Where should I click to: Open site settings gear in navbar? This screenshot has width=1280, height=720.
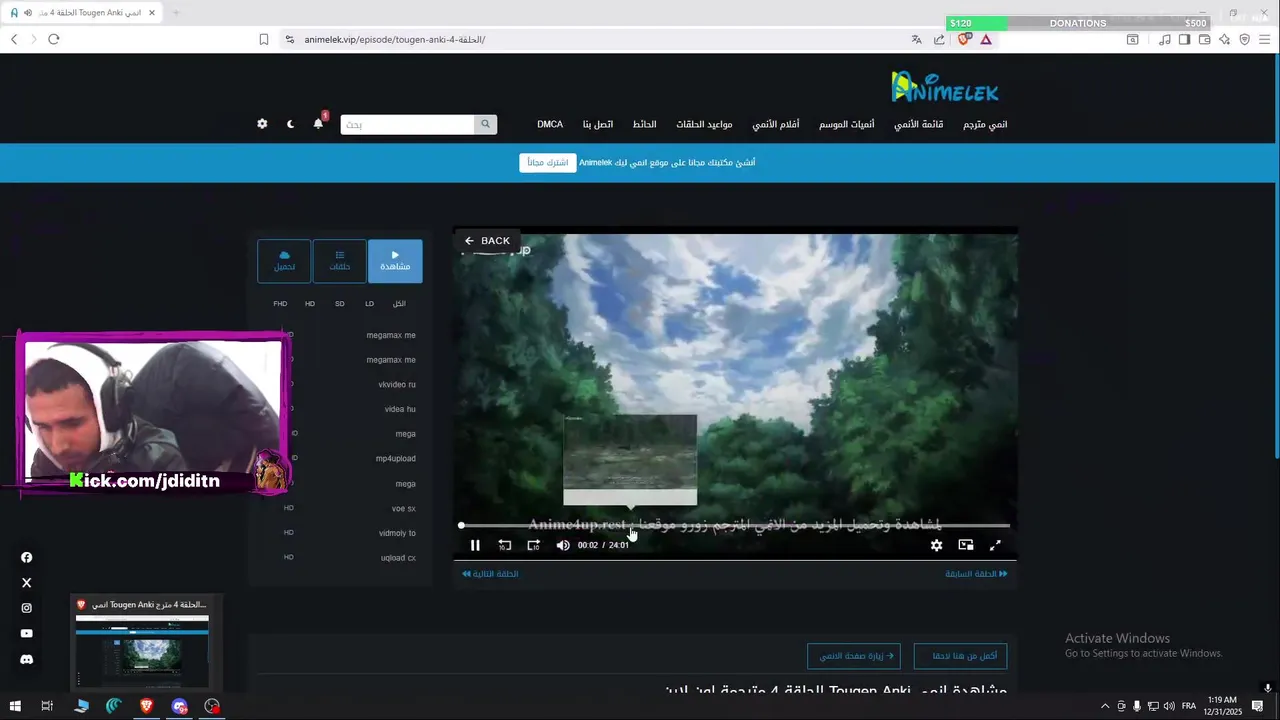pyautogui.click(x=262, y=124)
